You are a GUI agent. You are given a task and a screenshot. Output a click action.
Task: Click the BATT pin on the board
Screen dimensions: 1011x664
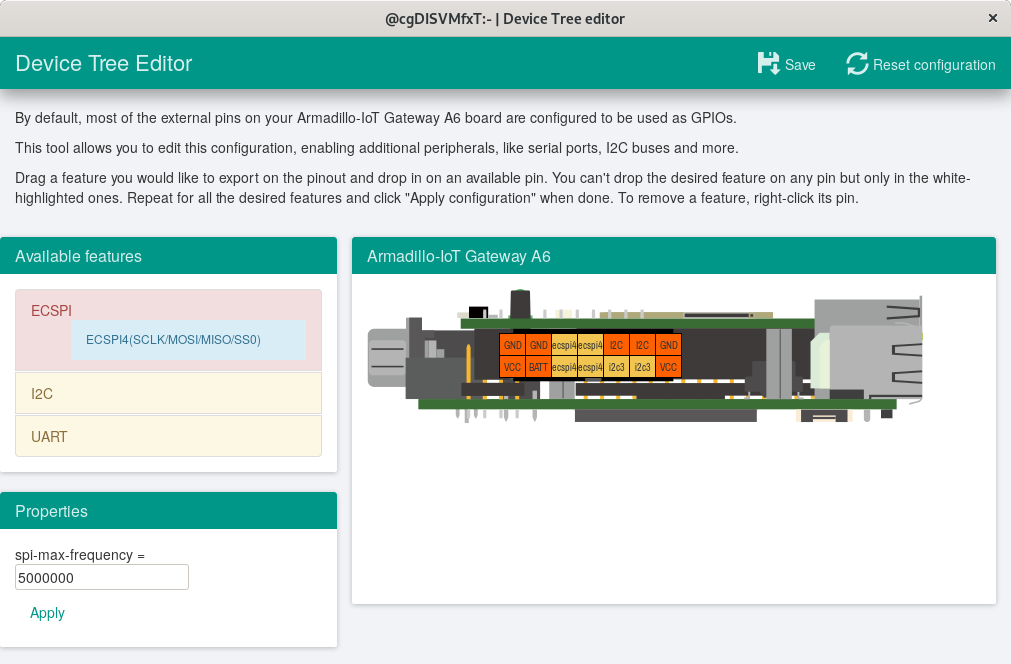[x=538, y=367]
